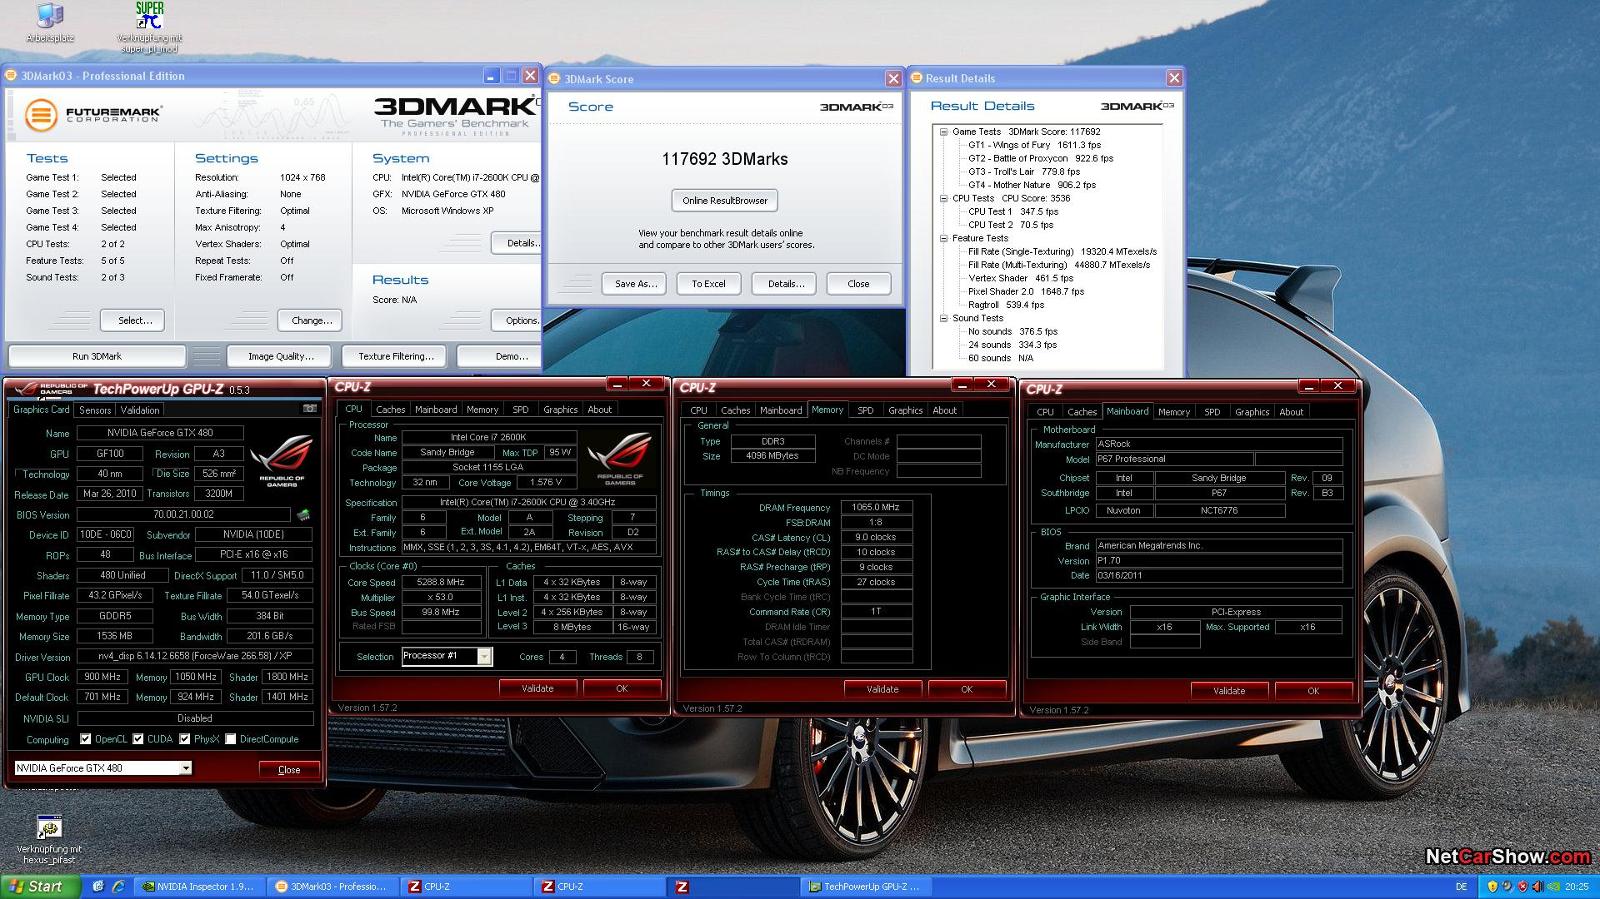Click Show Desktop quick launch icon
Image resolution: width=1600 pixels, height=899 pixels.
(x=98, y=886)
